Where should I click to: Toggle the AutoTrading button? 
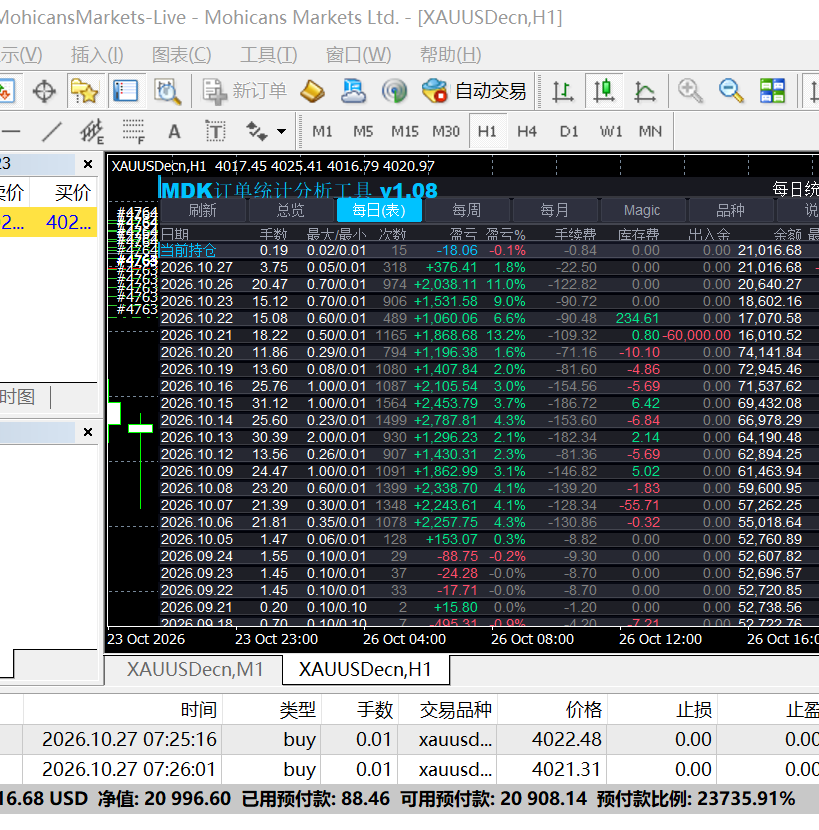474,92
